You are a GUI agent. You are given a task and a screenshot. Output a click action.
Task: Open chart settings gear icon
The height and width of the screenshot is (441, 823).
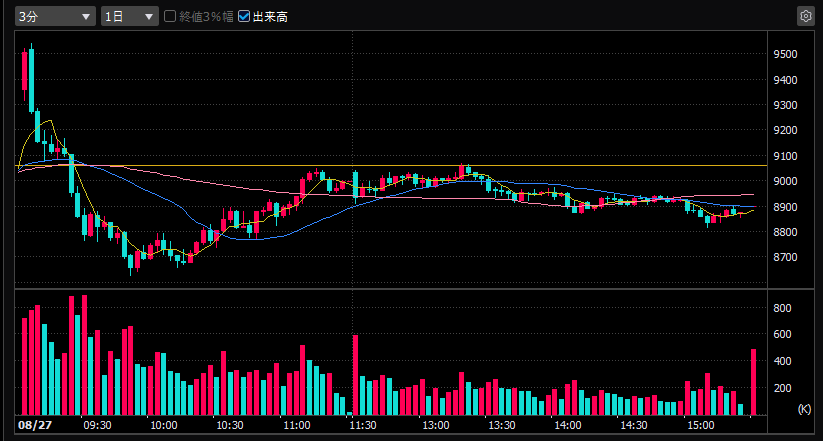[x=805, y=16]
